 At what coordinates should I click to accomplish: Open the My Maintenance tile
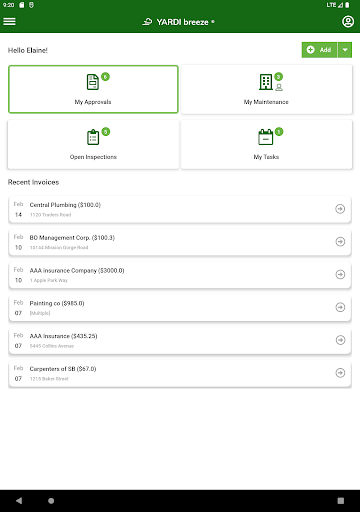tap(266, 89)
